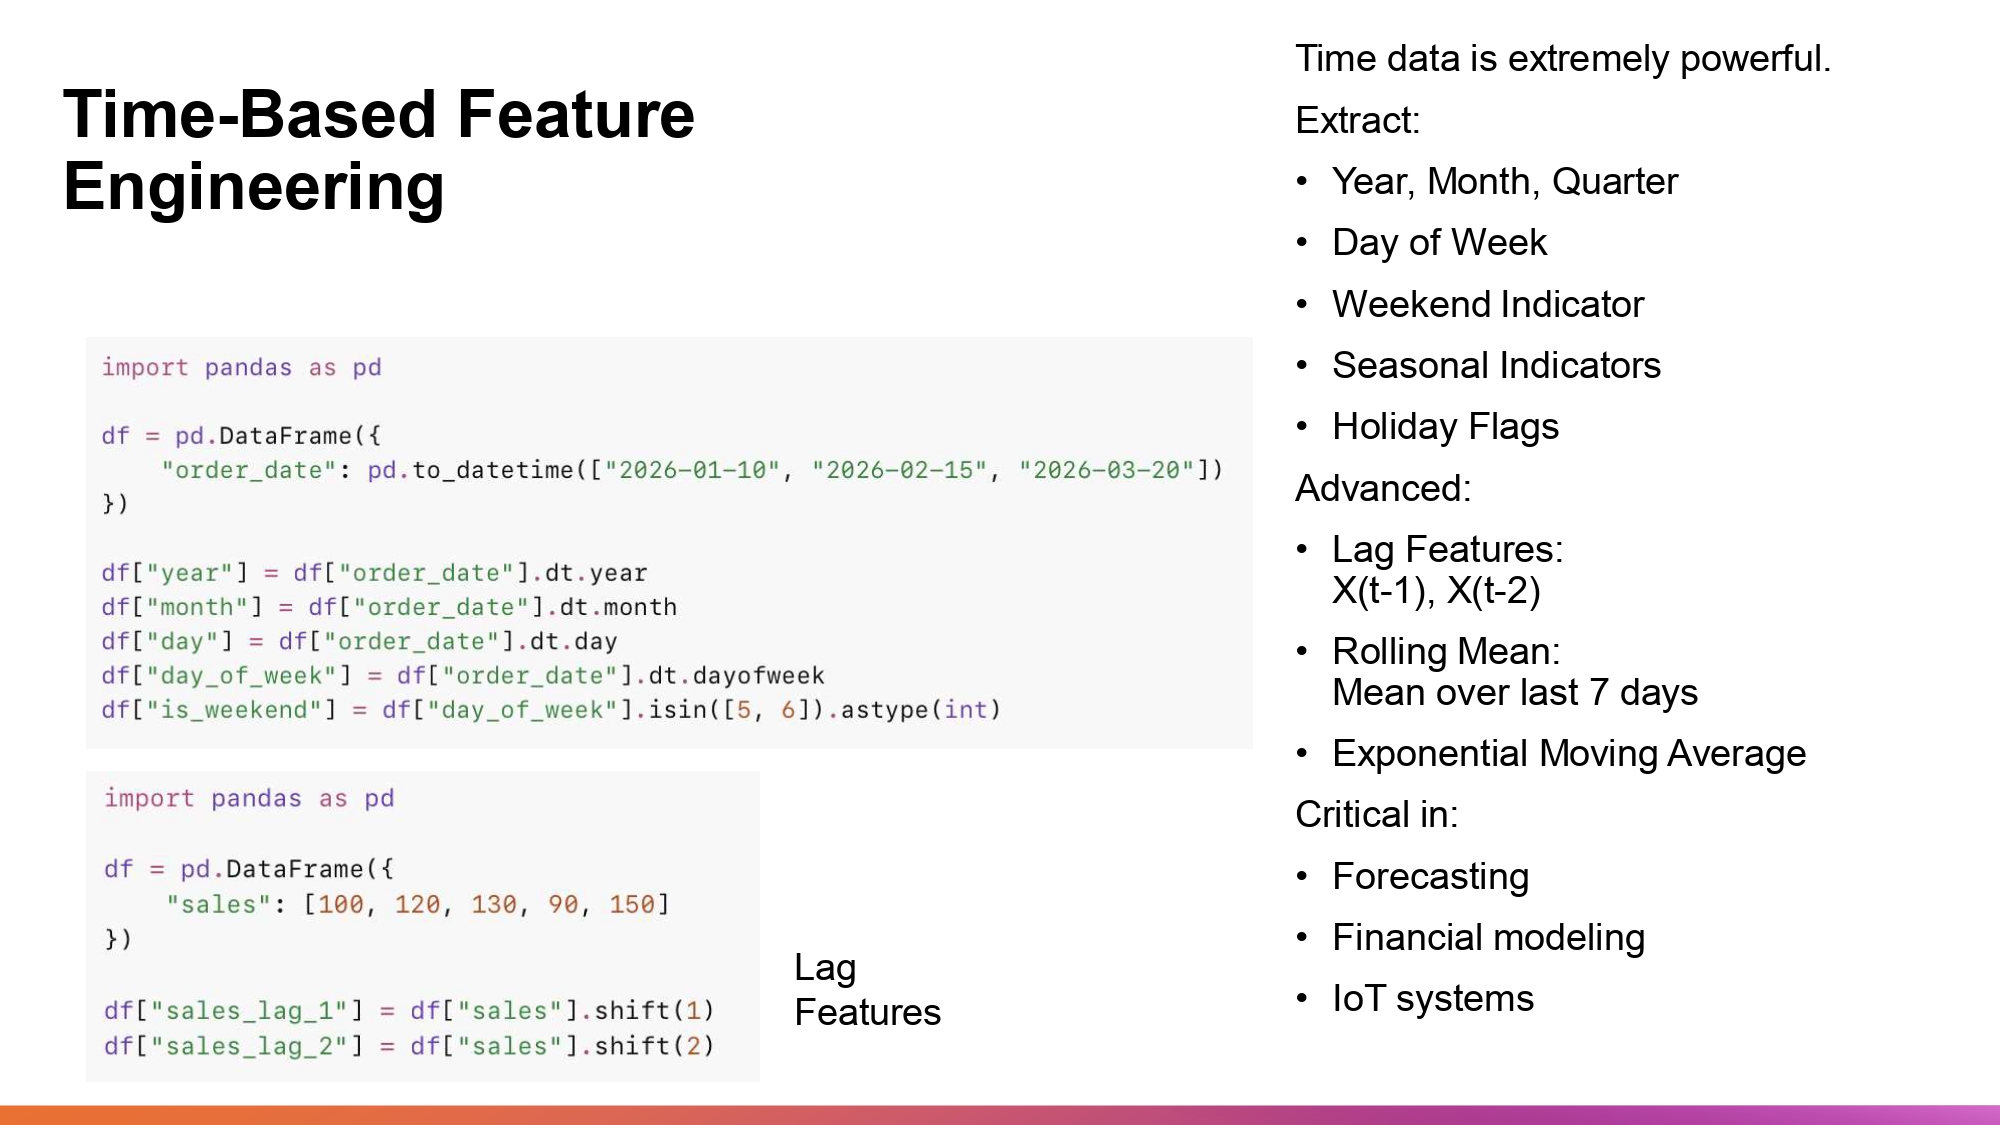Click the day_of_week dayofweek code line
The height and width of the screenshot is (1125, 2000).
(x=462, y=676)
